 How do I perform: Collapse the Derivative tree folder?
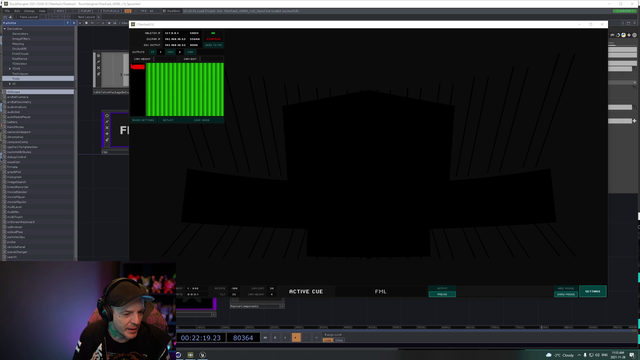point(5,29)
